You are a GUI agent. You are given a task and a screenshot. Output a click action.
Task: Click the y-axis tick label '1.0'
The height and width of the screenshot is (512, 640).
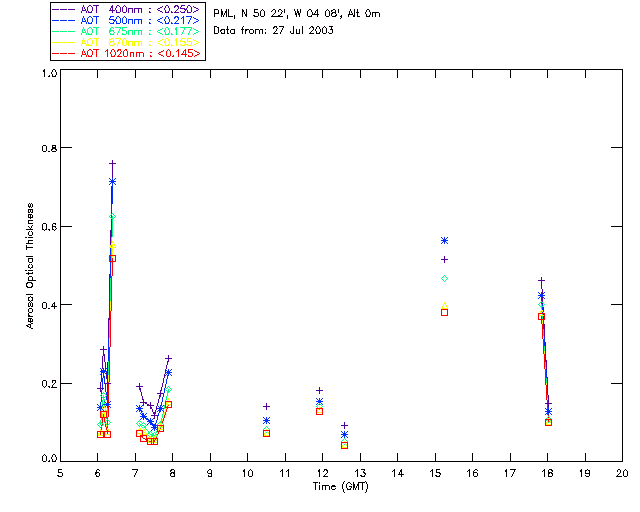tap(49, 73)
